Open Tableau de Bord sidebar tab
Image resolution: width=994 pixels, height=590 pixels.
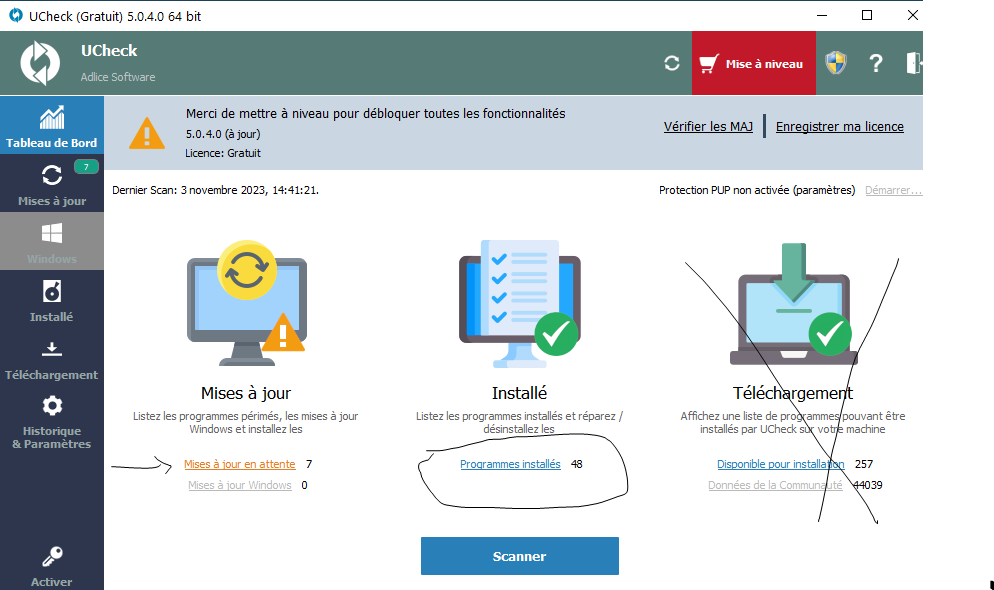(x=52, y=125)
